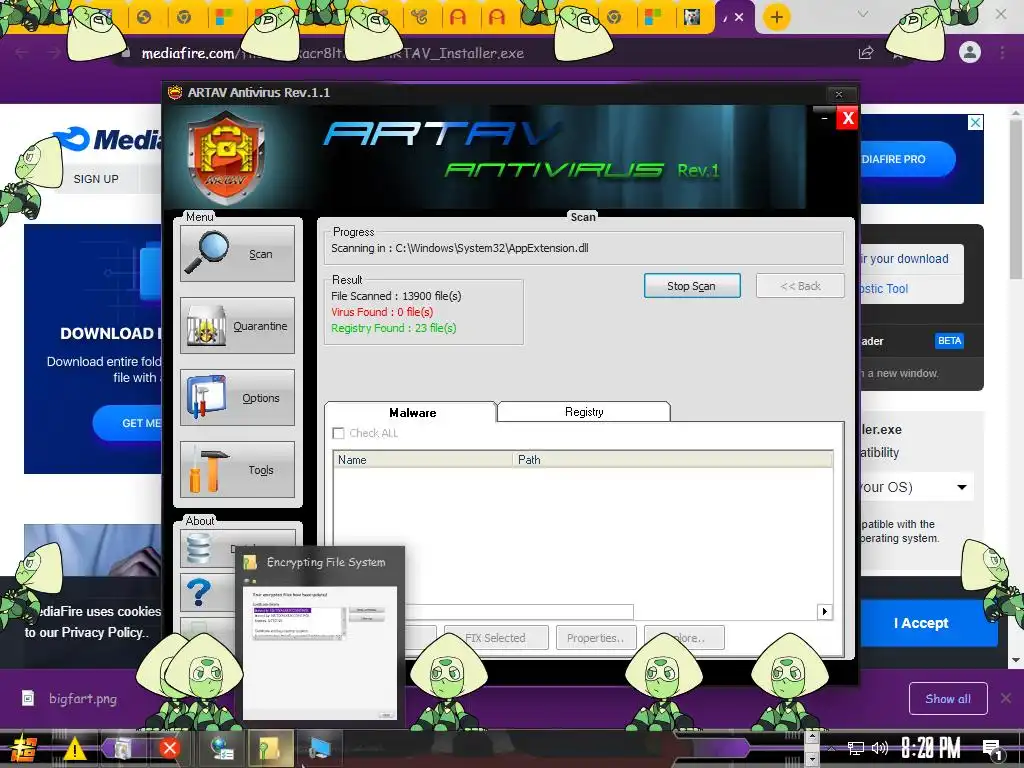Switch to the Registry tab
1024x768 pixels.
click(x=584, y=412)
